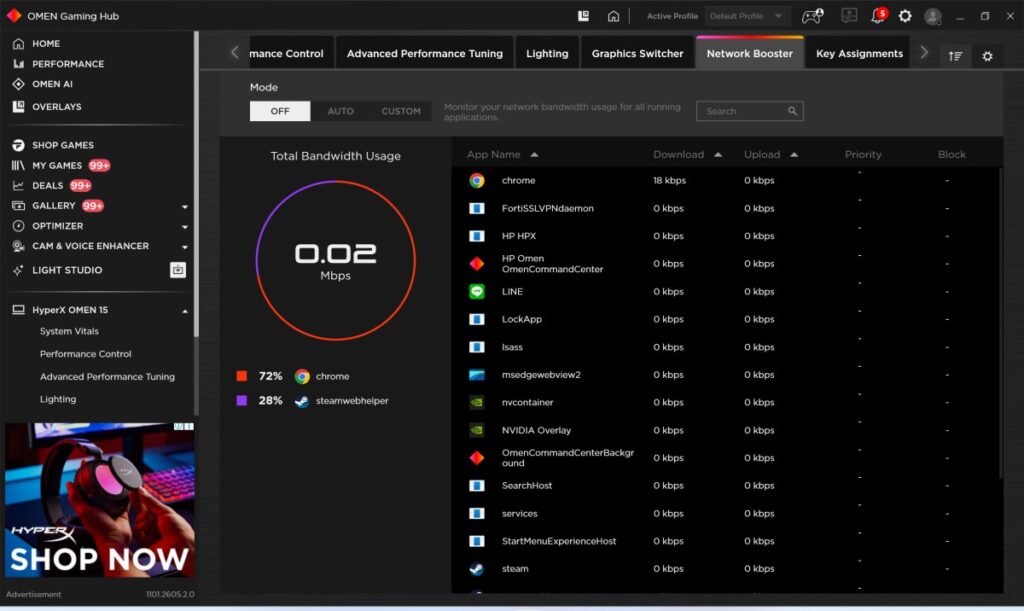This screenshot has width=1024, height=611.
Task: Switch to the Lighting tab
Action: tap(547, 54)
